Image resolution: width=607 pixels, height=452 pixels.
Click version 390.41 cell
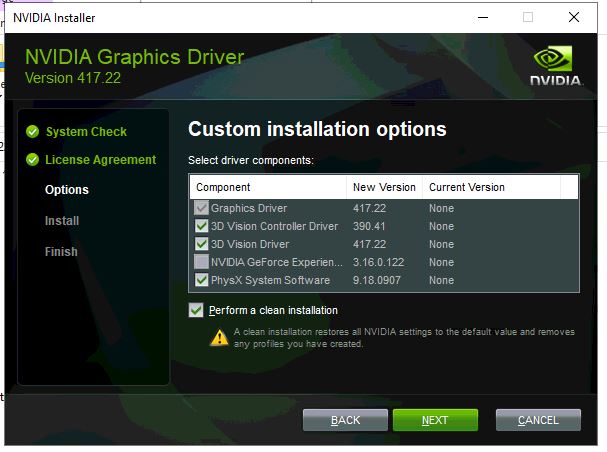click(x=369, y=226)
